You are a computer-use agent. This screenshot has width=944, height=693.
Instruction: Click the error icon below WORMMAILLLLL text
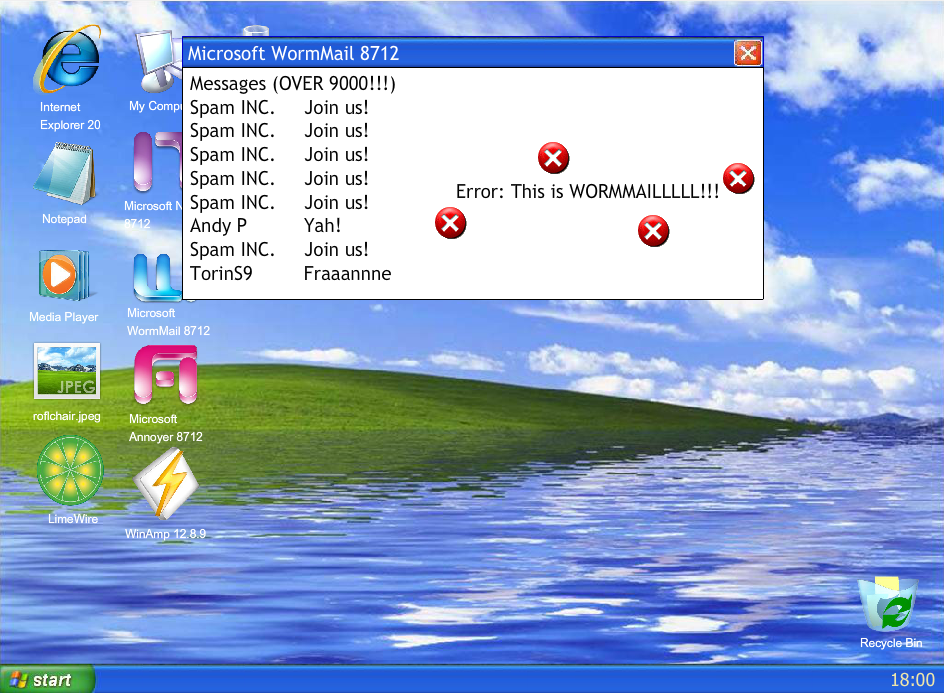(653, 231)
